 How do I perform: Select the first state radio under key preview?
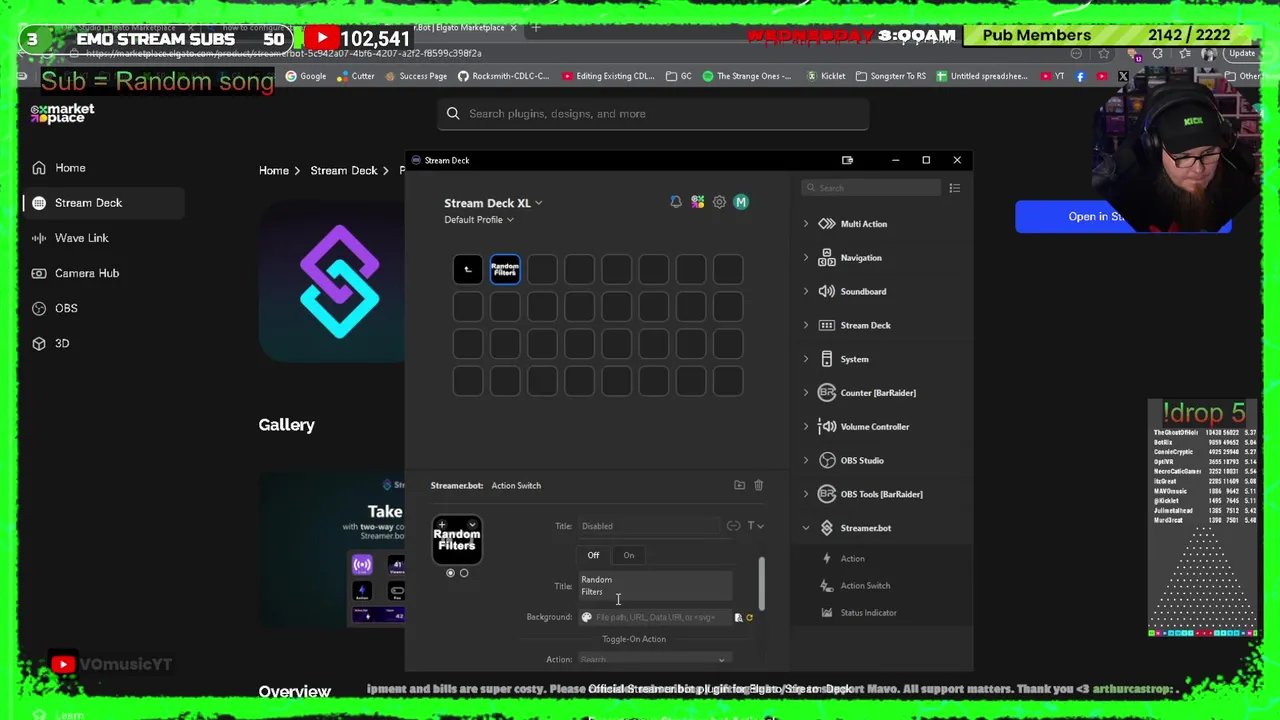tap(450, 573)
